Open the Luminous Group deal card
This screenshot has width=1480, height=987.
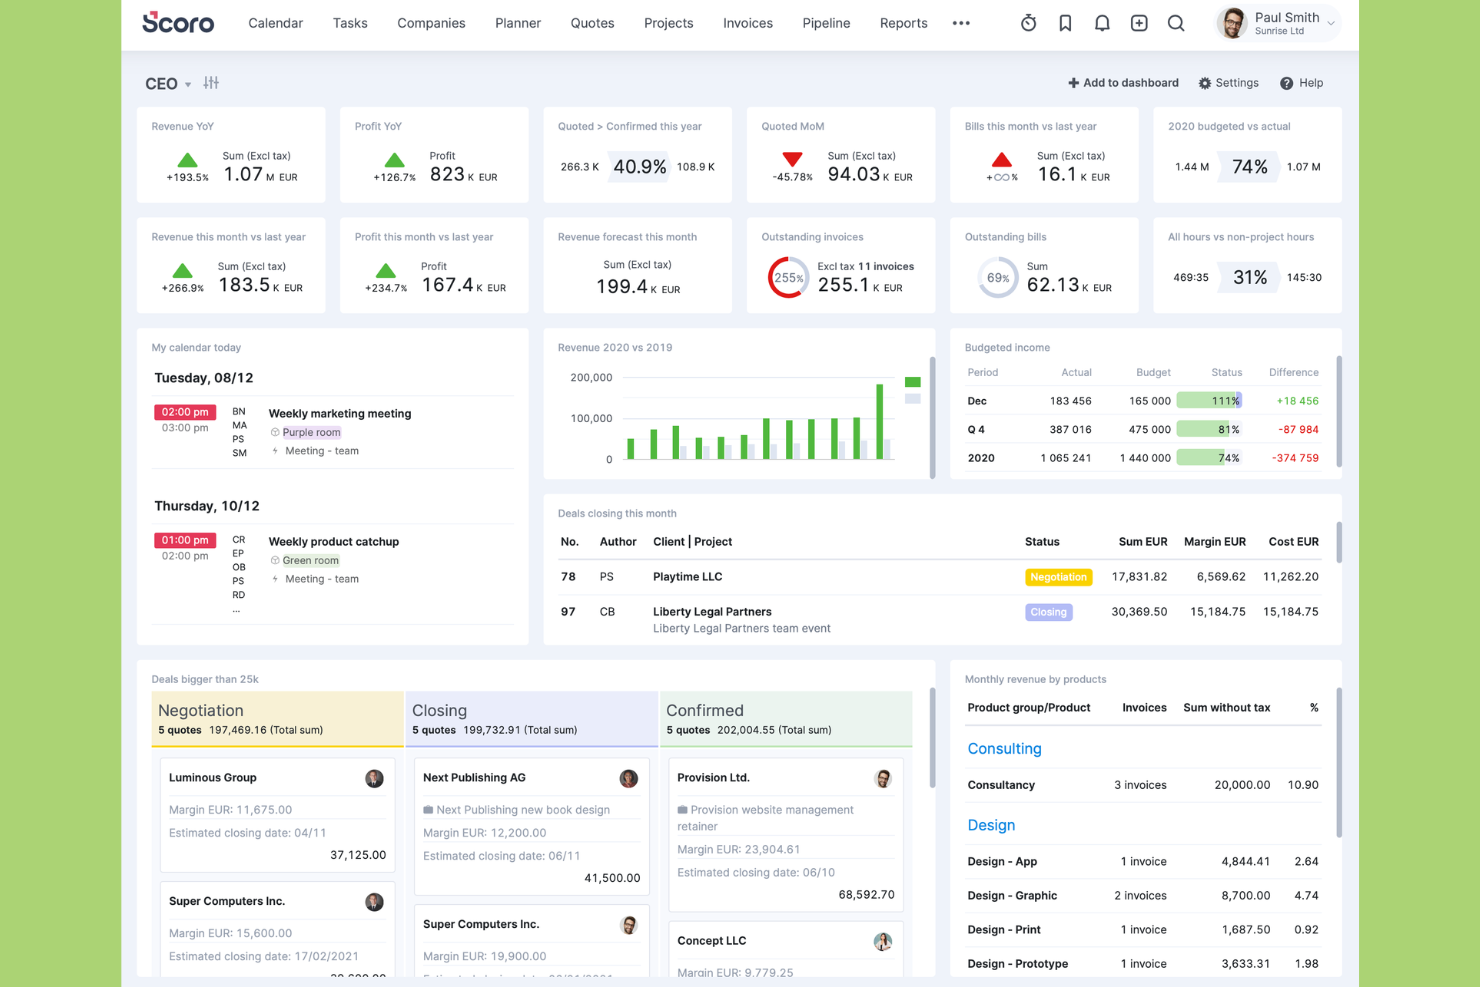point(277,815)
